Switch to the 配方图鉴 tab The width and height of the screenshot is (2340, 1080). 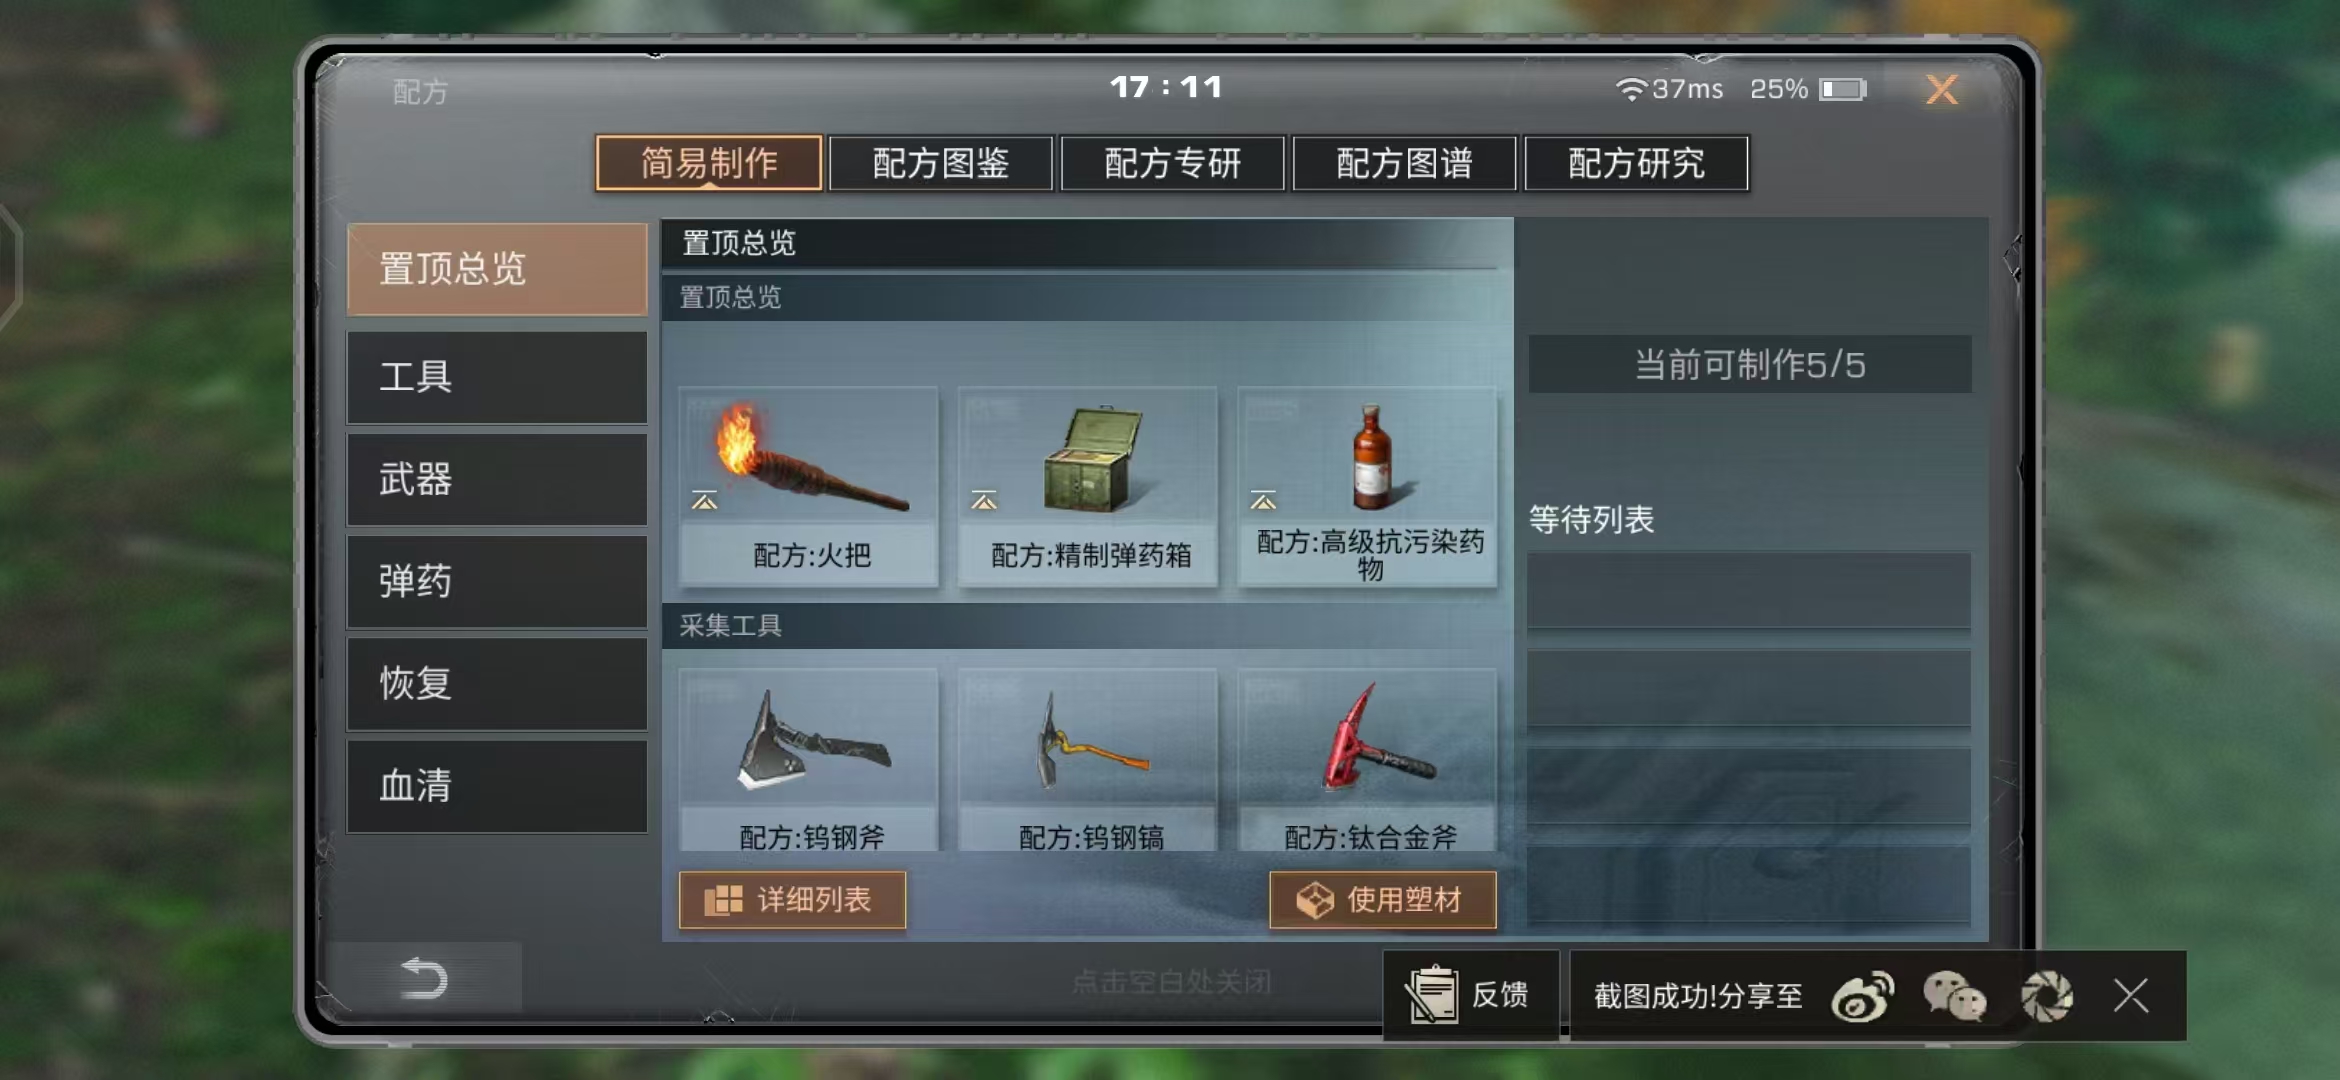click(x=941, y=163)
